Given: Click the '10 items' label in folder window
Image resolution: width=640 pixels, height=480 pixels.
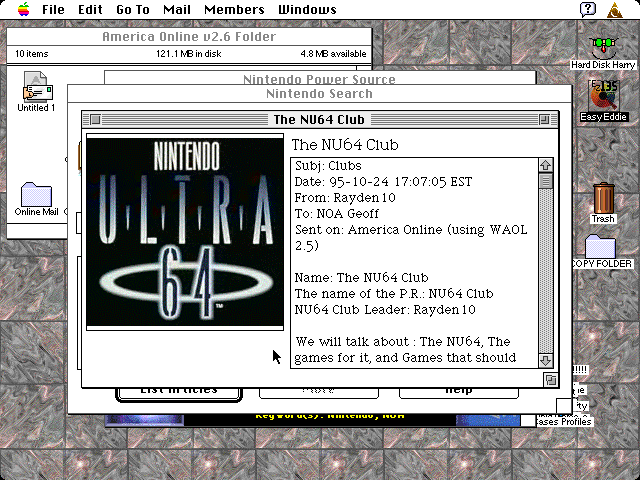Looking at the screenshot, I should coord(31,54).
